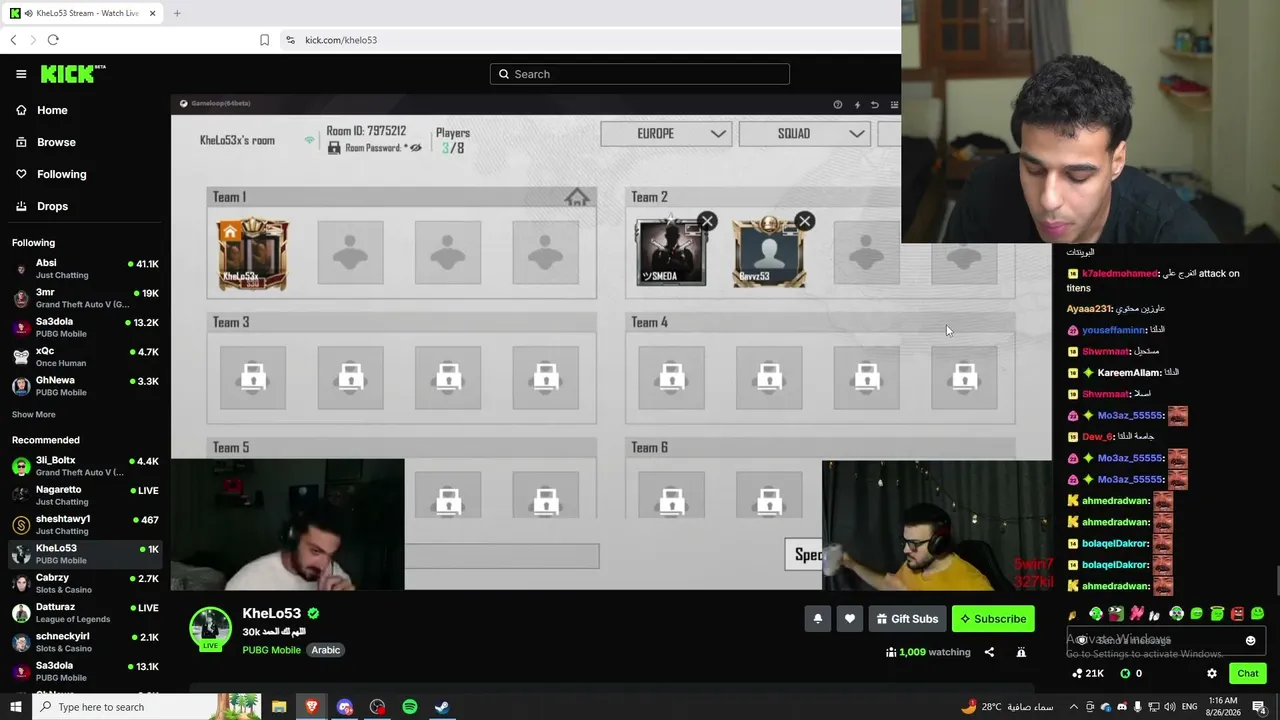Open File Explorer from the taskbar
The image size is (1280, 720).
(x=279, y=707)
